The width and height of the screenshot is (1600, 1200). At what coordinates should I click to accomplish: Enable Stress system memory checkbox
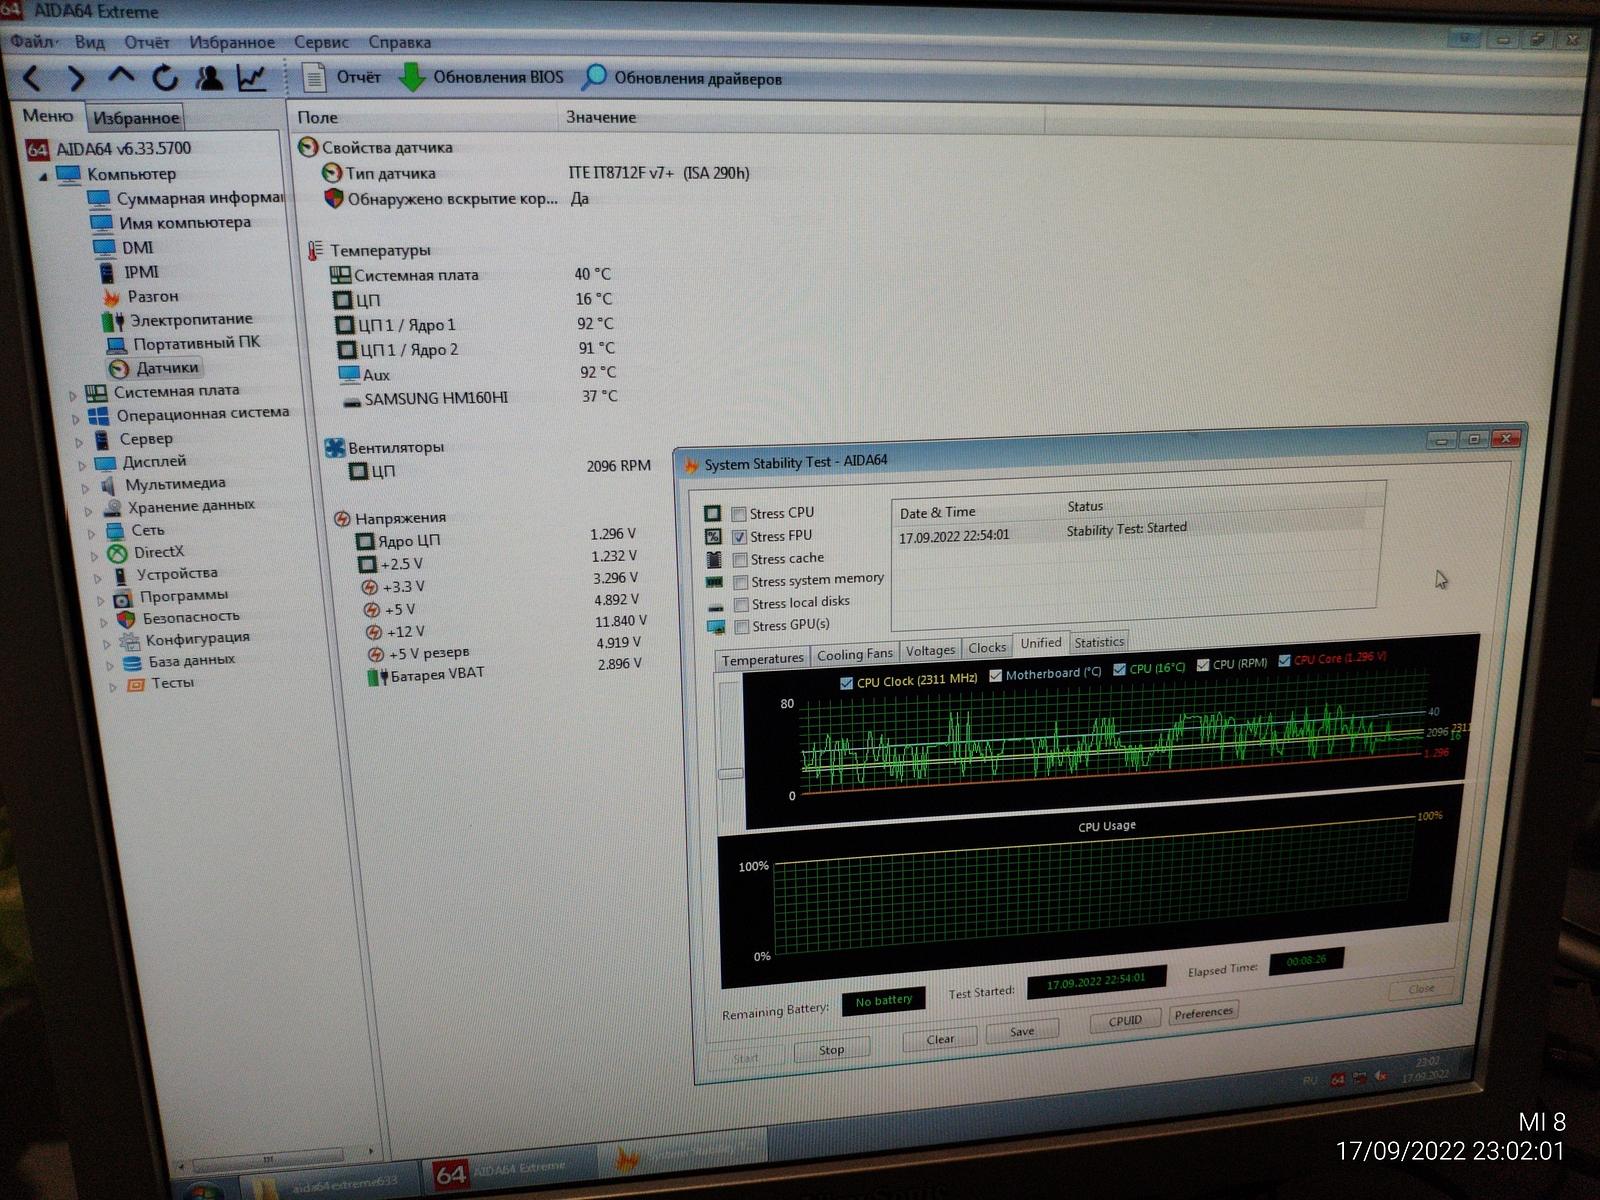click(741, 582)
